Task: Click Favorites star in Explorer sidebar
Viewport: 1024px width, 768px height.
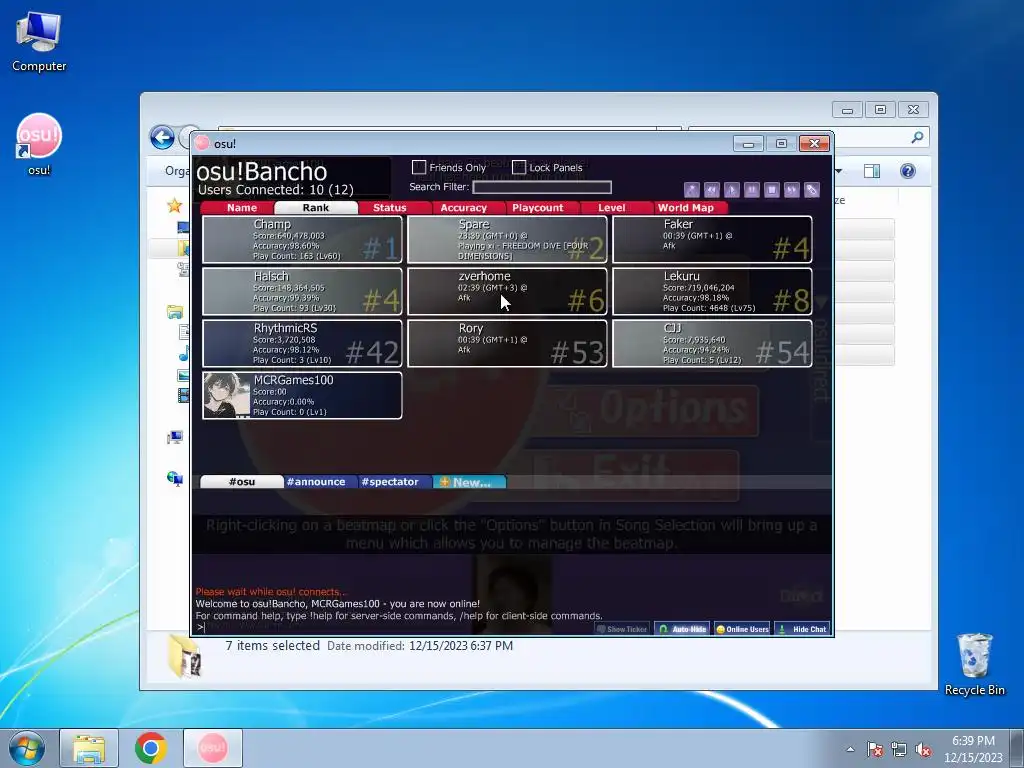Action: point(174,206)
